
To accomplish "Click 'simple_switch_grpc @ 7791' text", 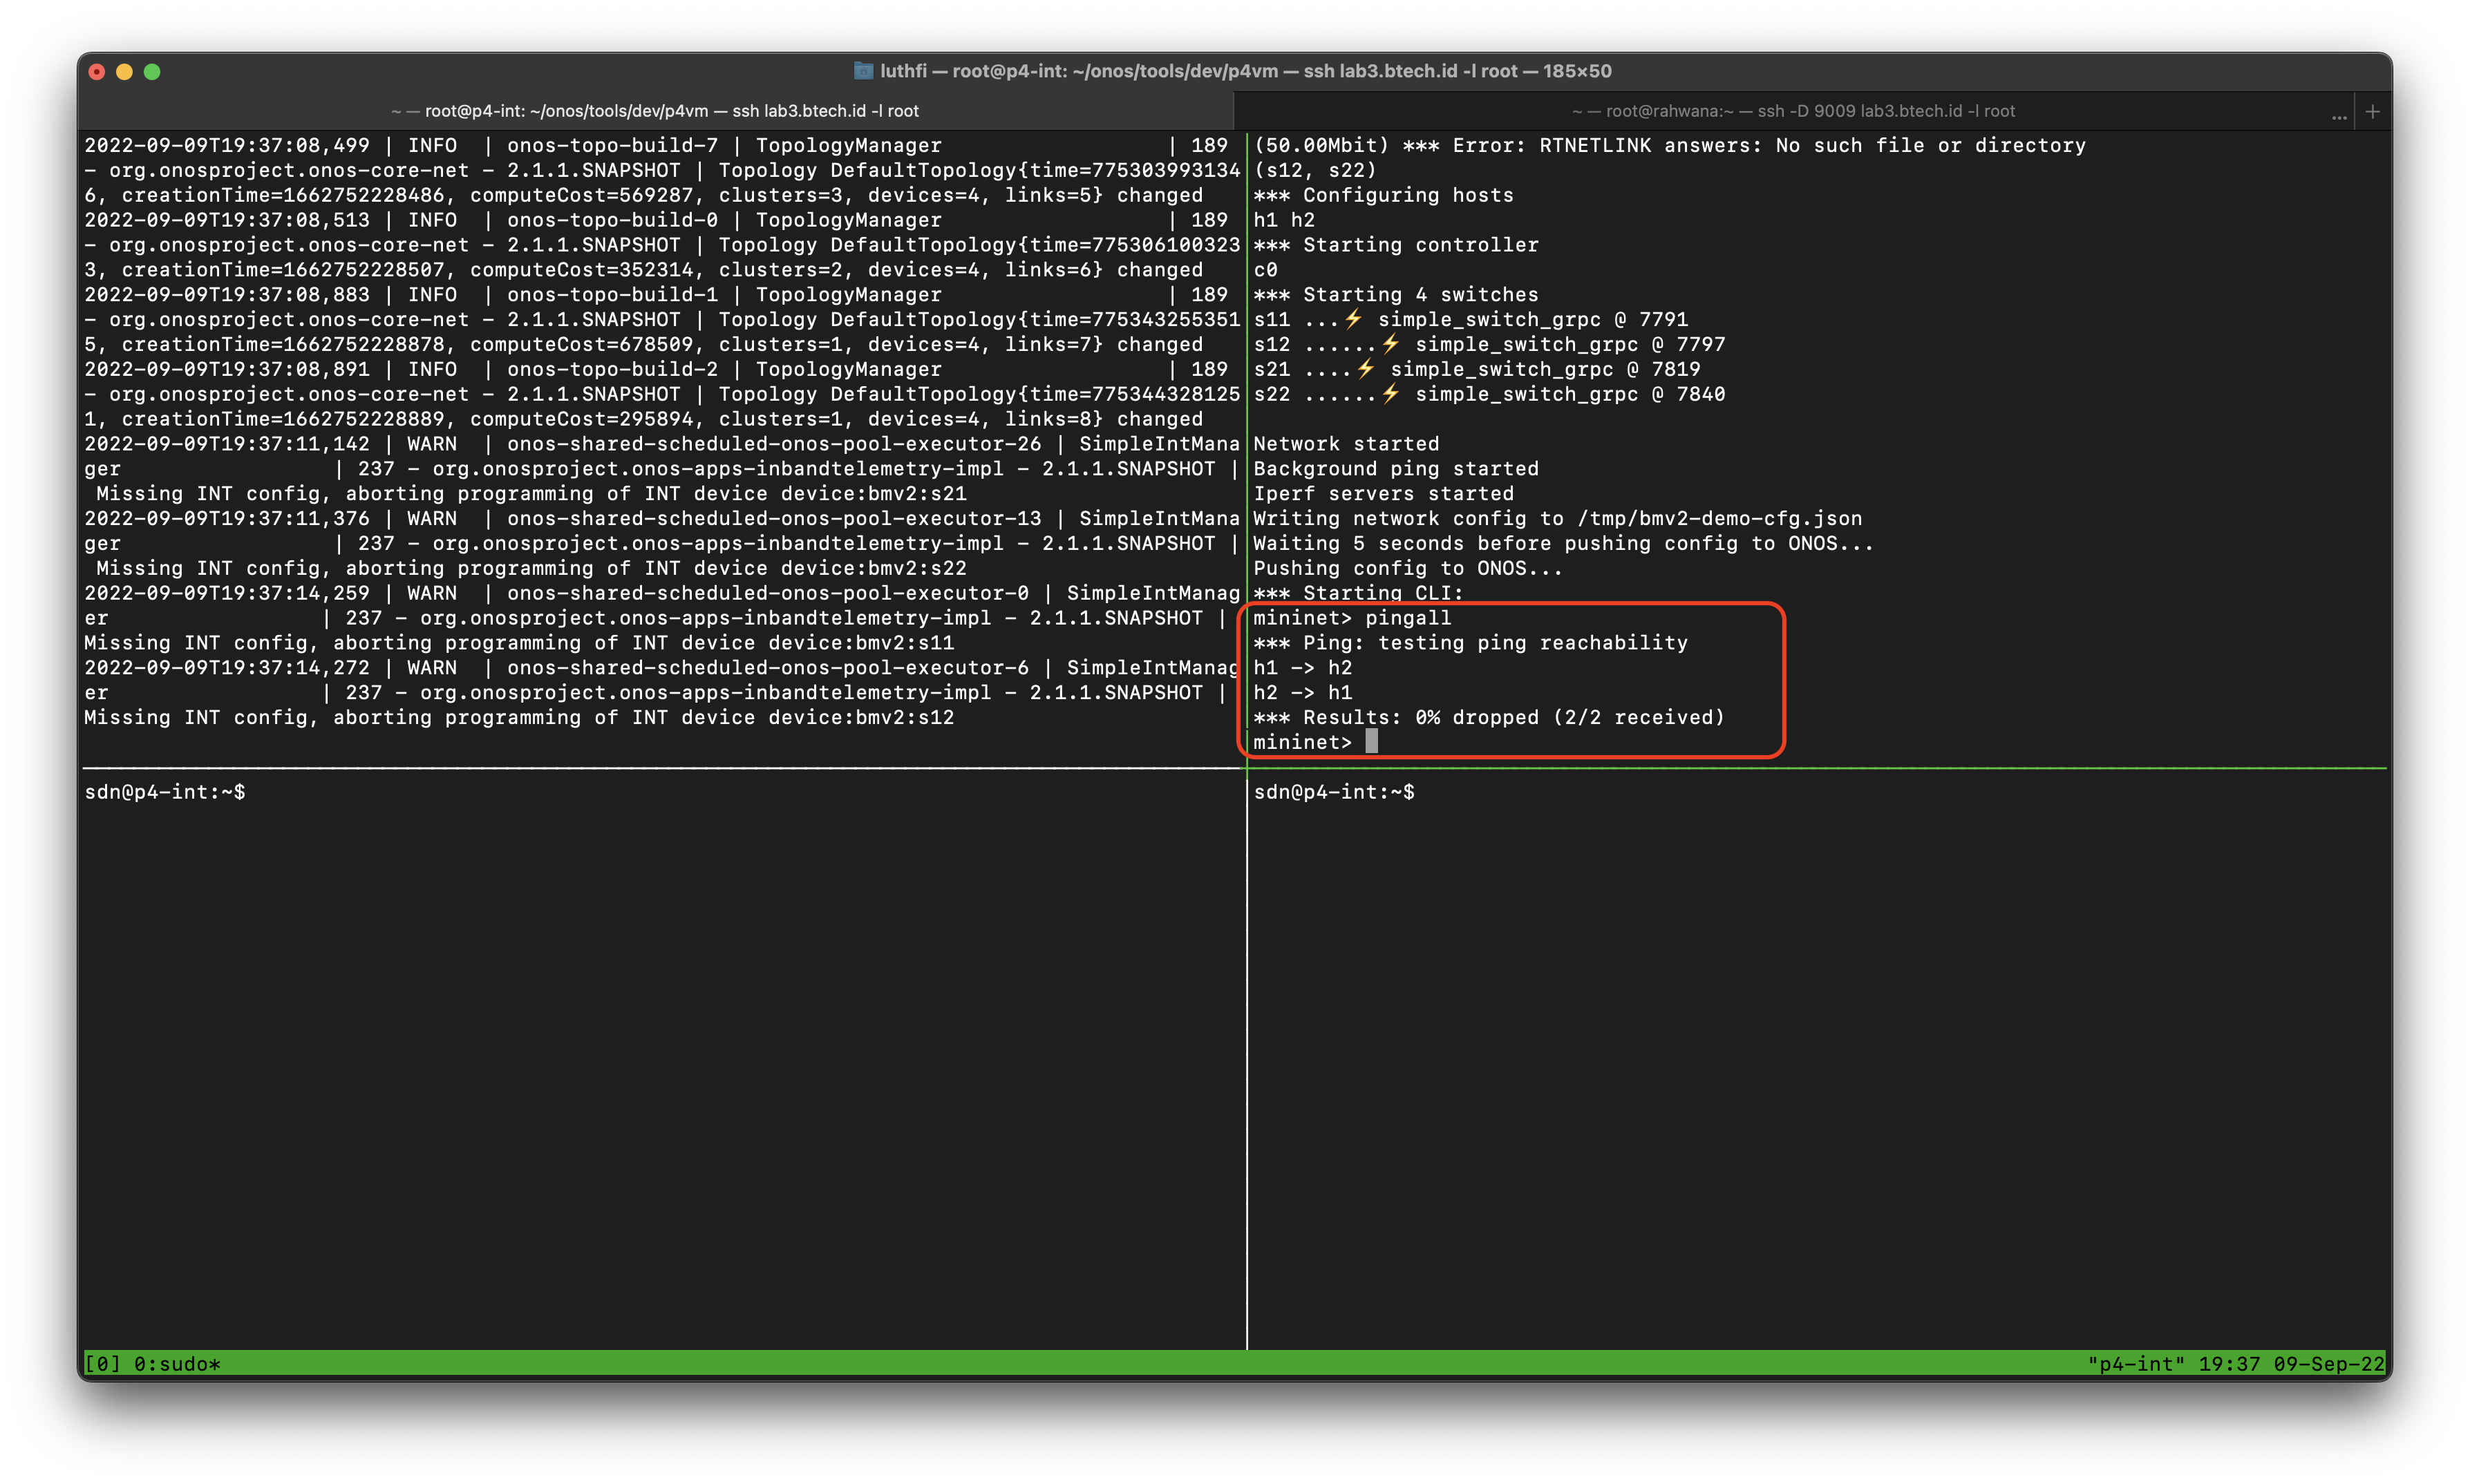I will click(1533, 319).
